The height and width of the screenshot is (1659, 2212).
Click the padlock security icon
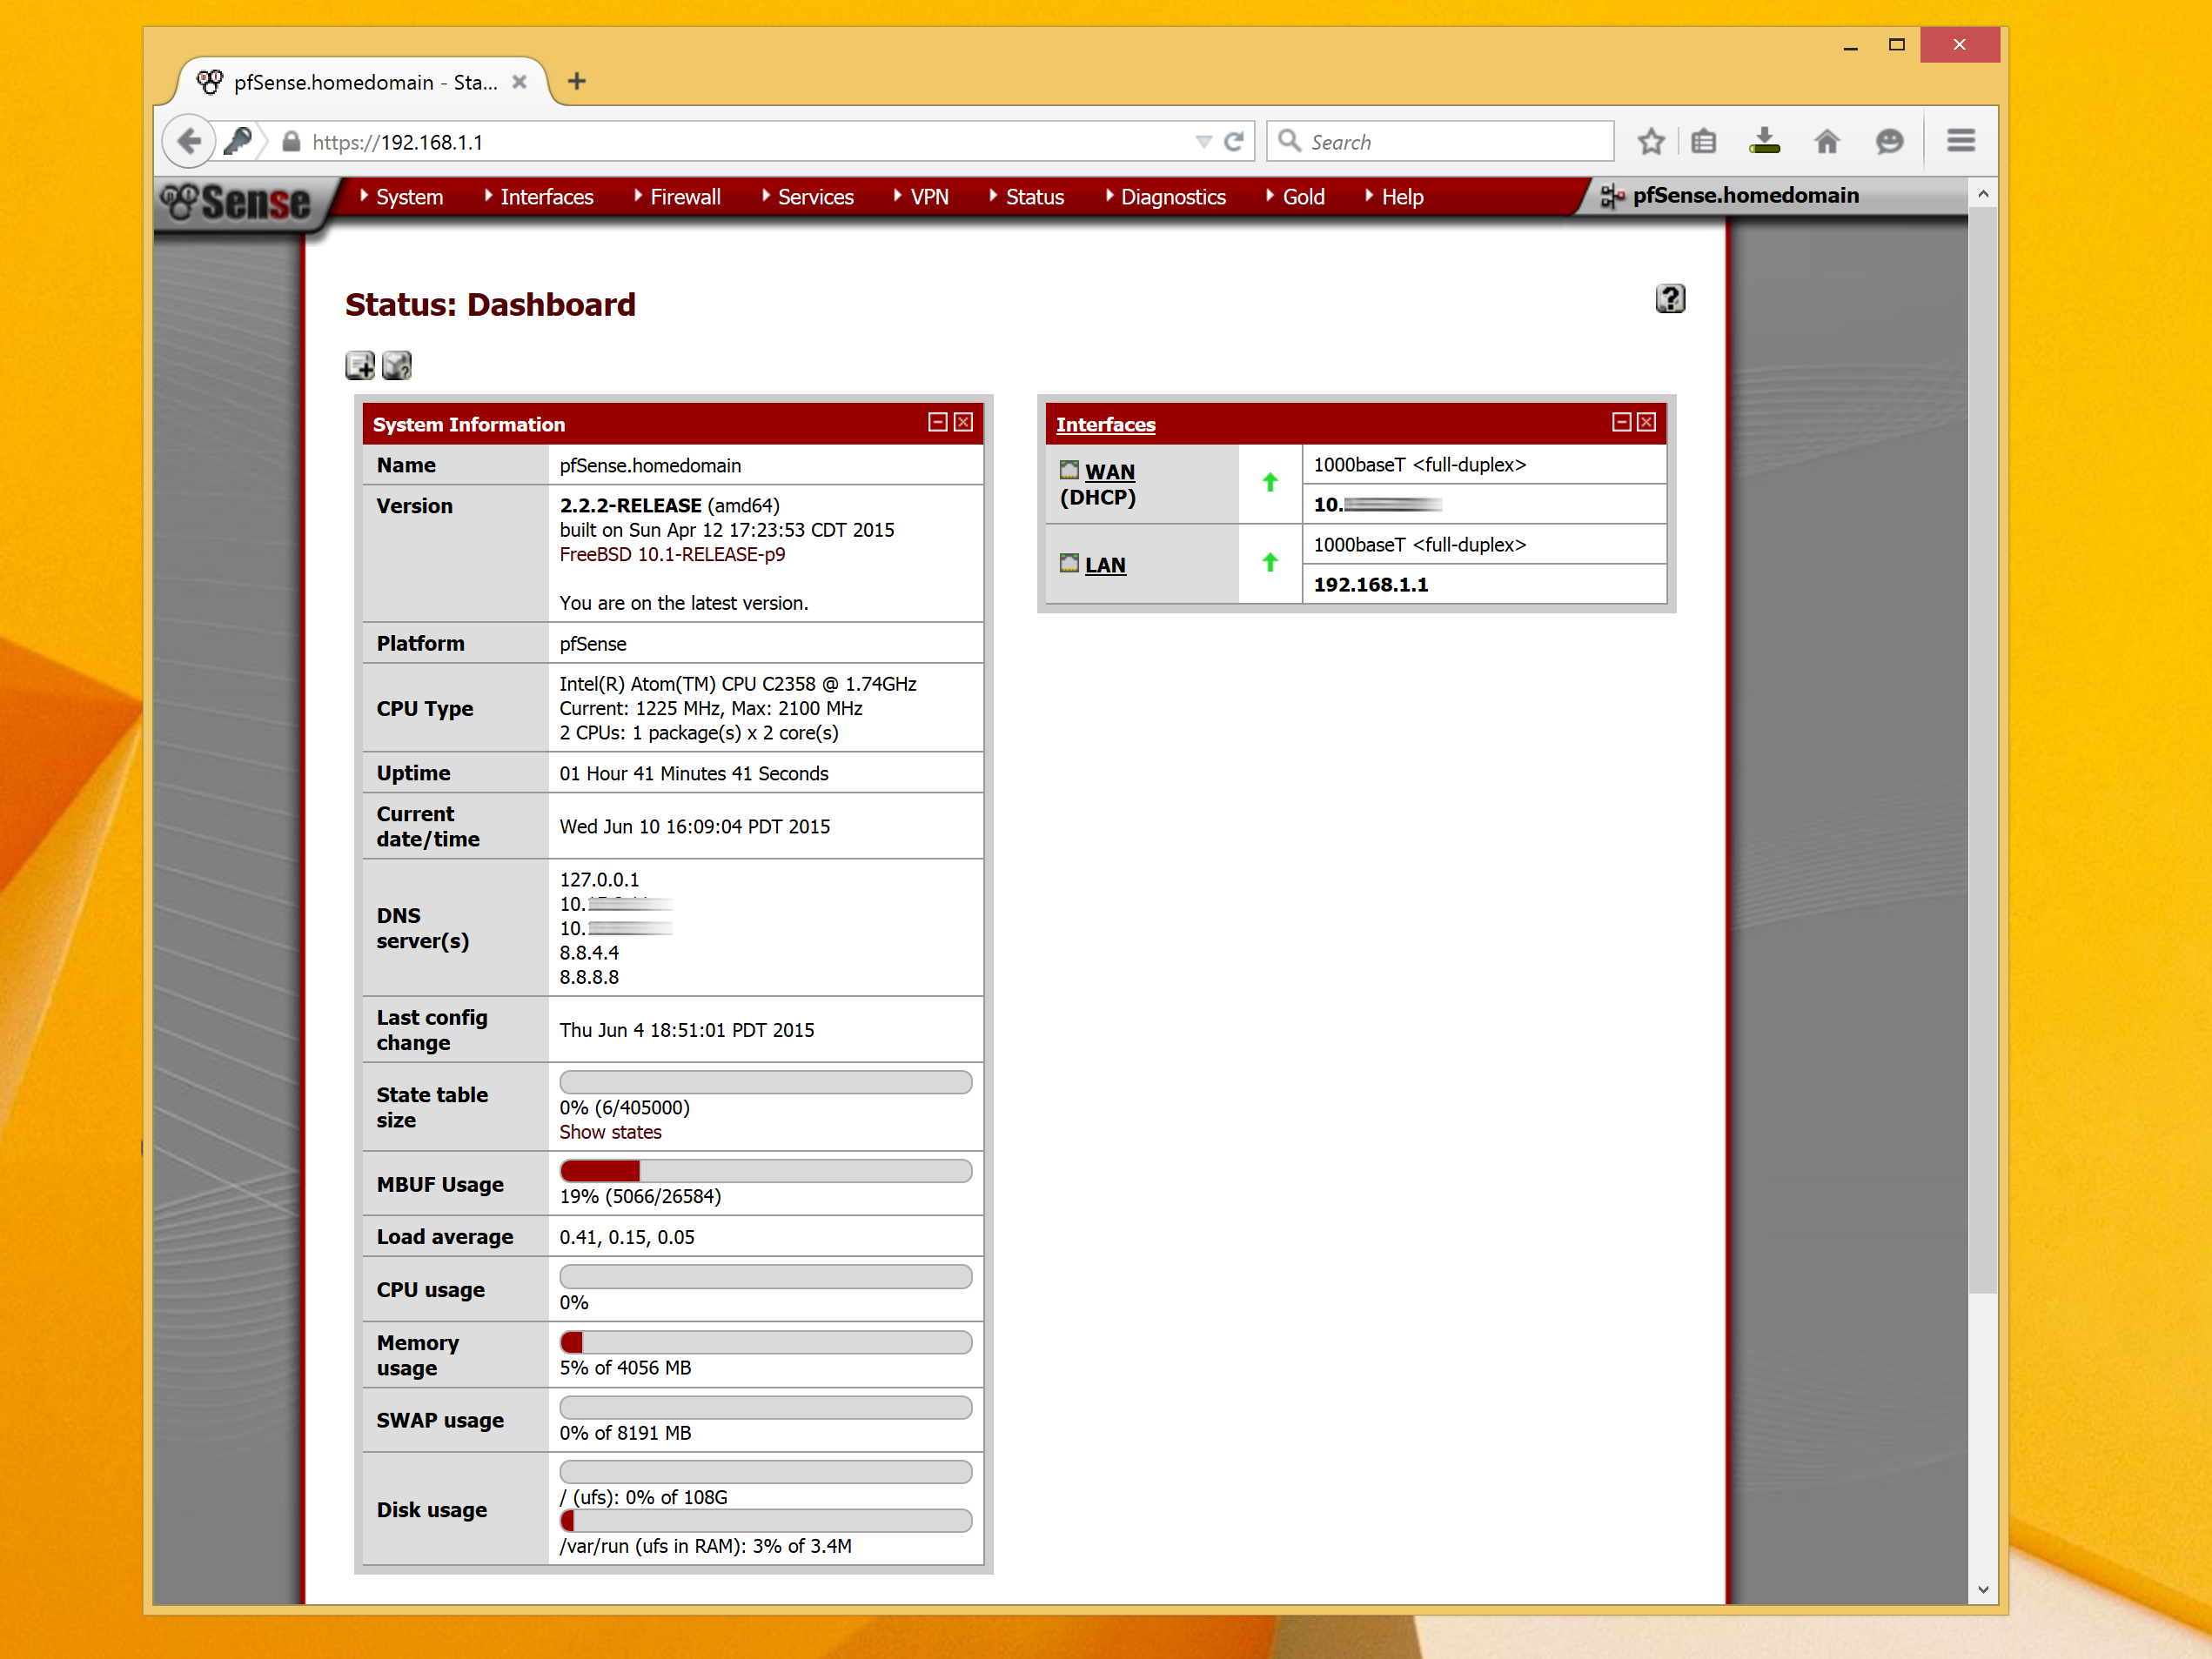click(x=291, y=141)
